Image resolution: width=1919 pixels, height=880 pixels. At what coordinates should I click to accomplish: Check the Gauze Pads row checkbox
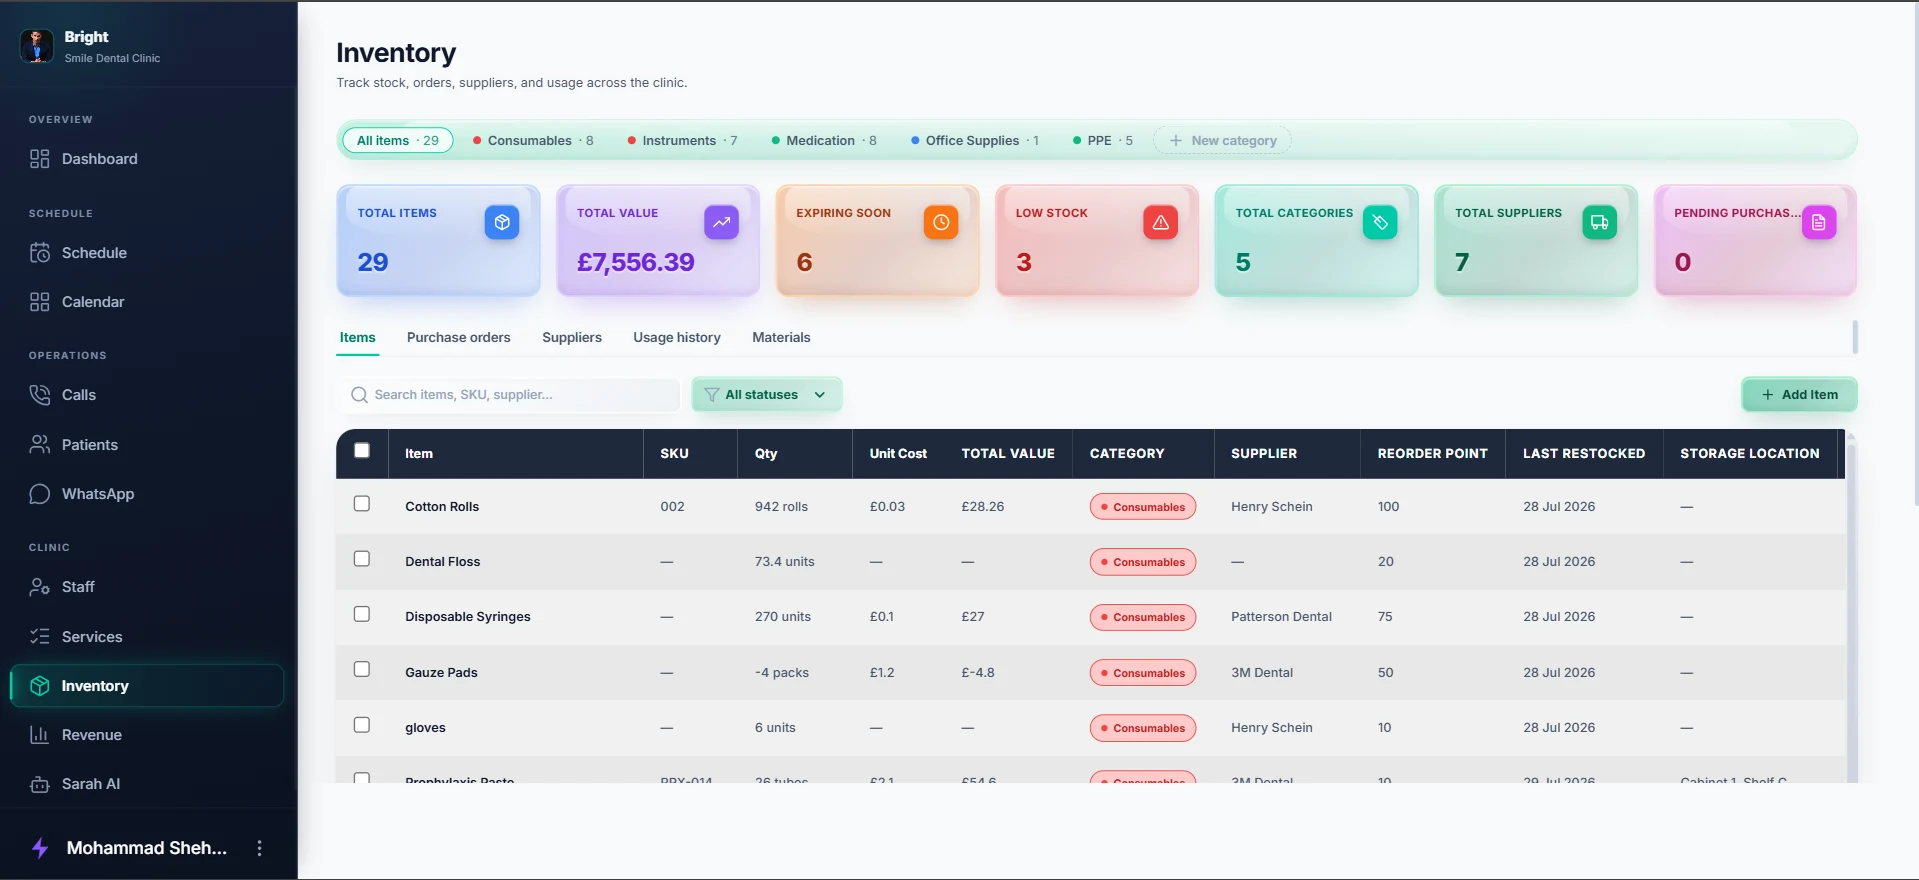(x=362, y=669)
